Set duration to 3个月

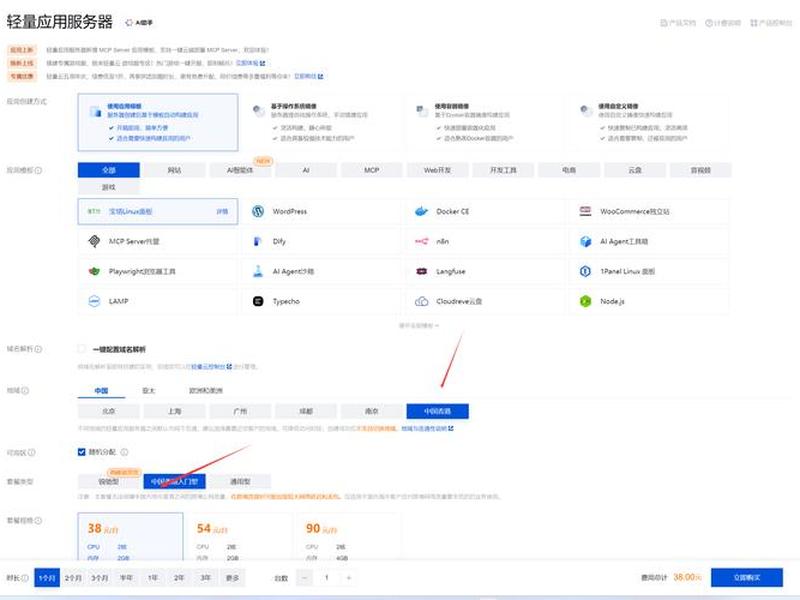[99, 578]
